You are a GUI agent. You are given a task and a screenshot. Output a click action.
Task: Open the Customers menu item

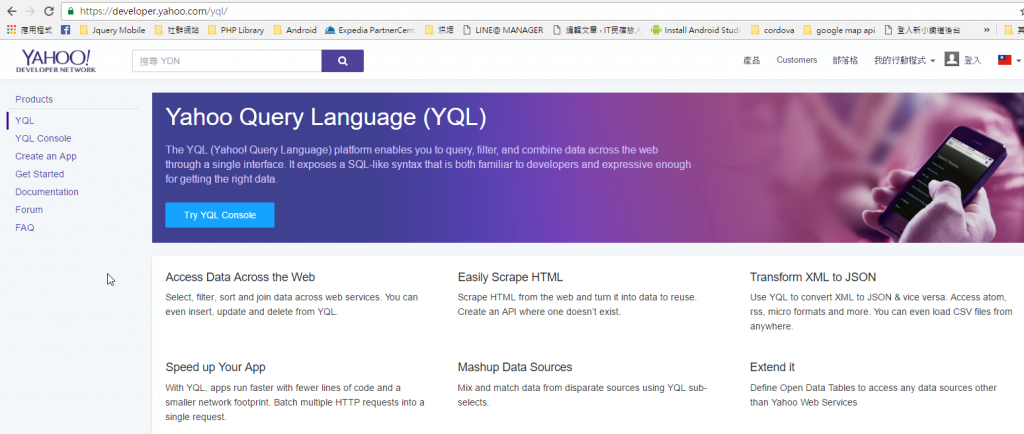(797, 60)
